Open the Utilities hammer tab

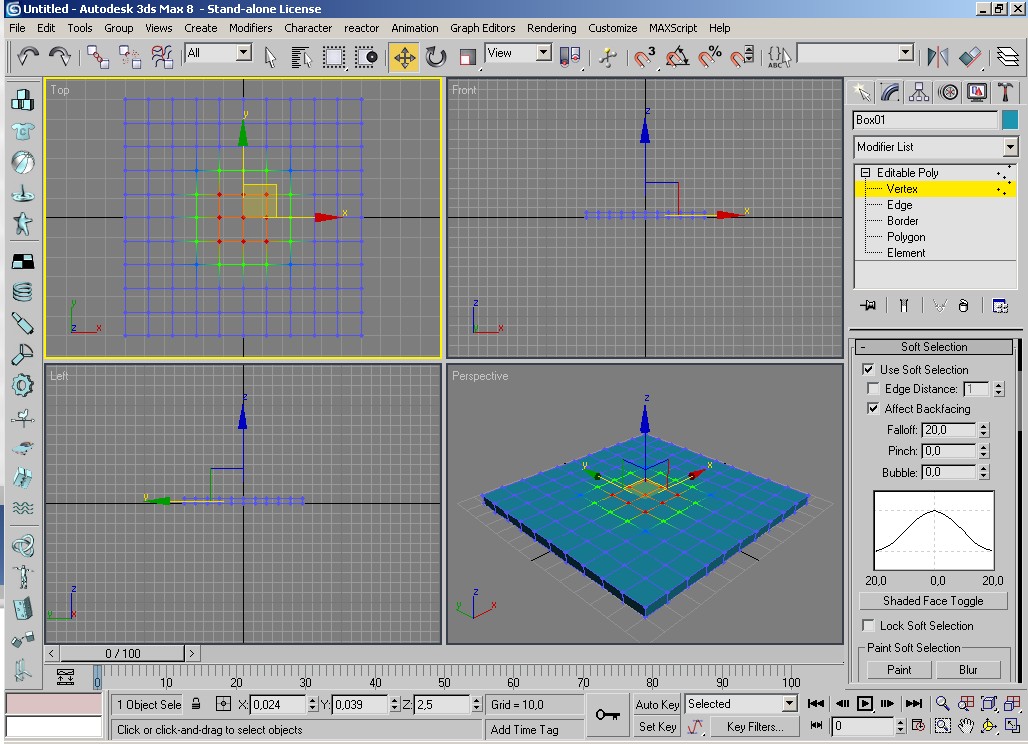coord(1005,92)
